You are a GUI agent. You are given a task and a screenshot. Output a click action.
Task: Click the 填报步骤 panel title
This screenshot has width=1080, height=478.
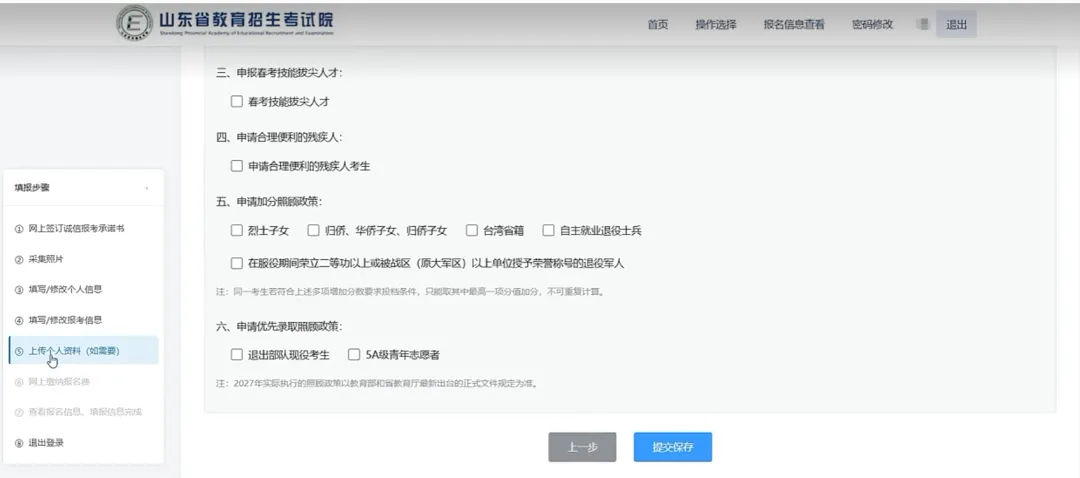(32, 188)
